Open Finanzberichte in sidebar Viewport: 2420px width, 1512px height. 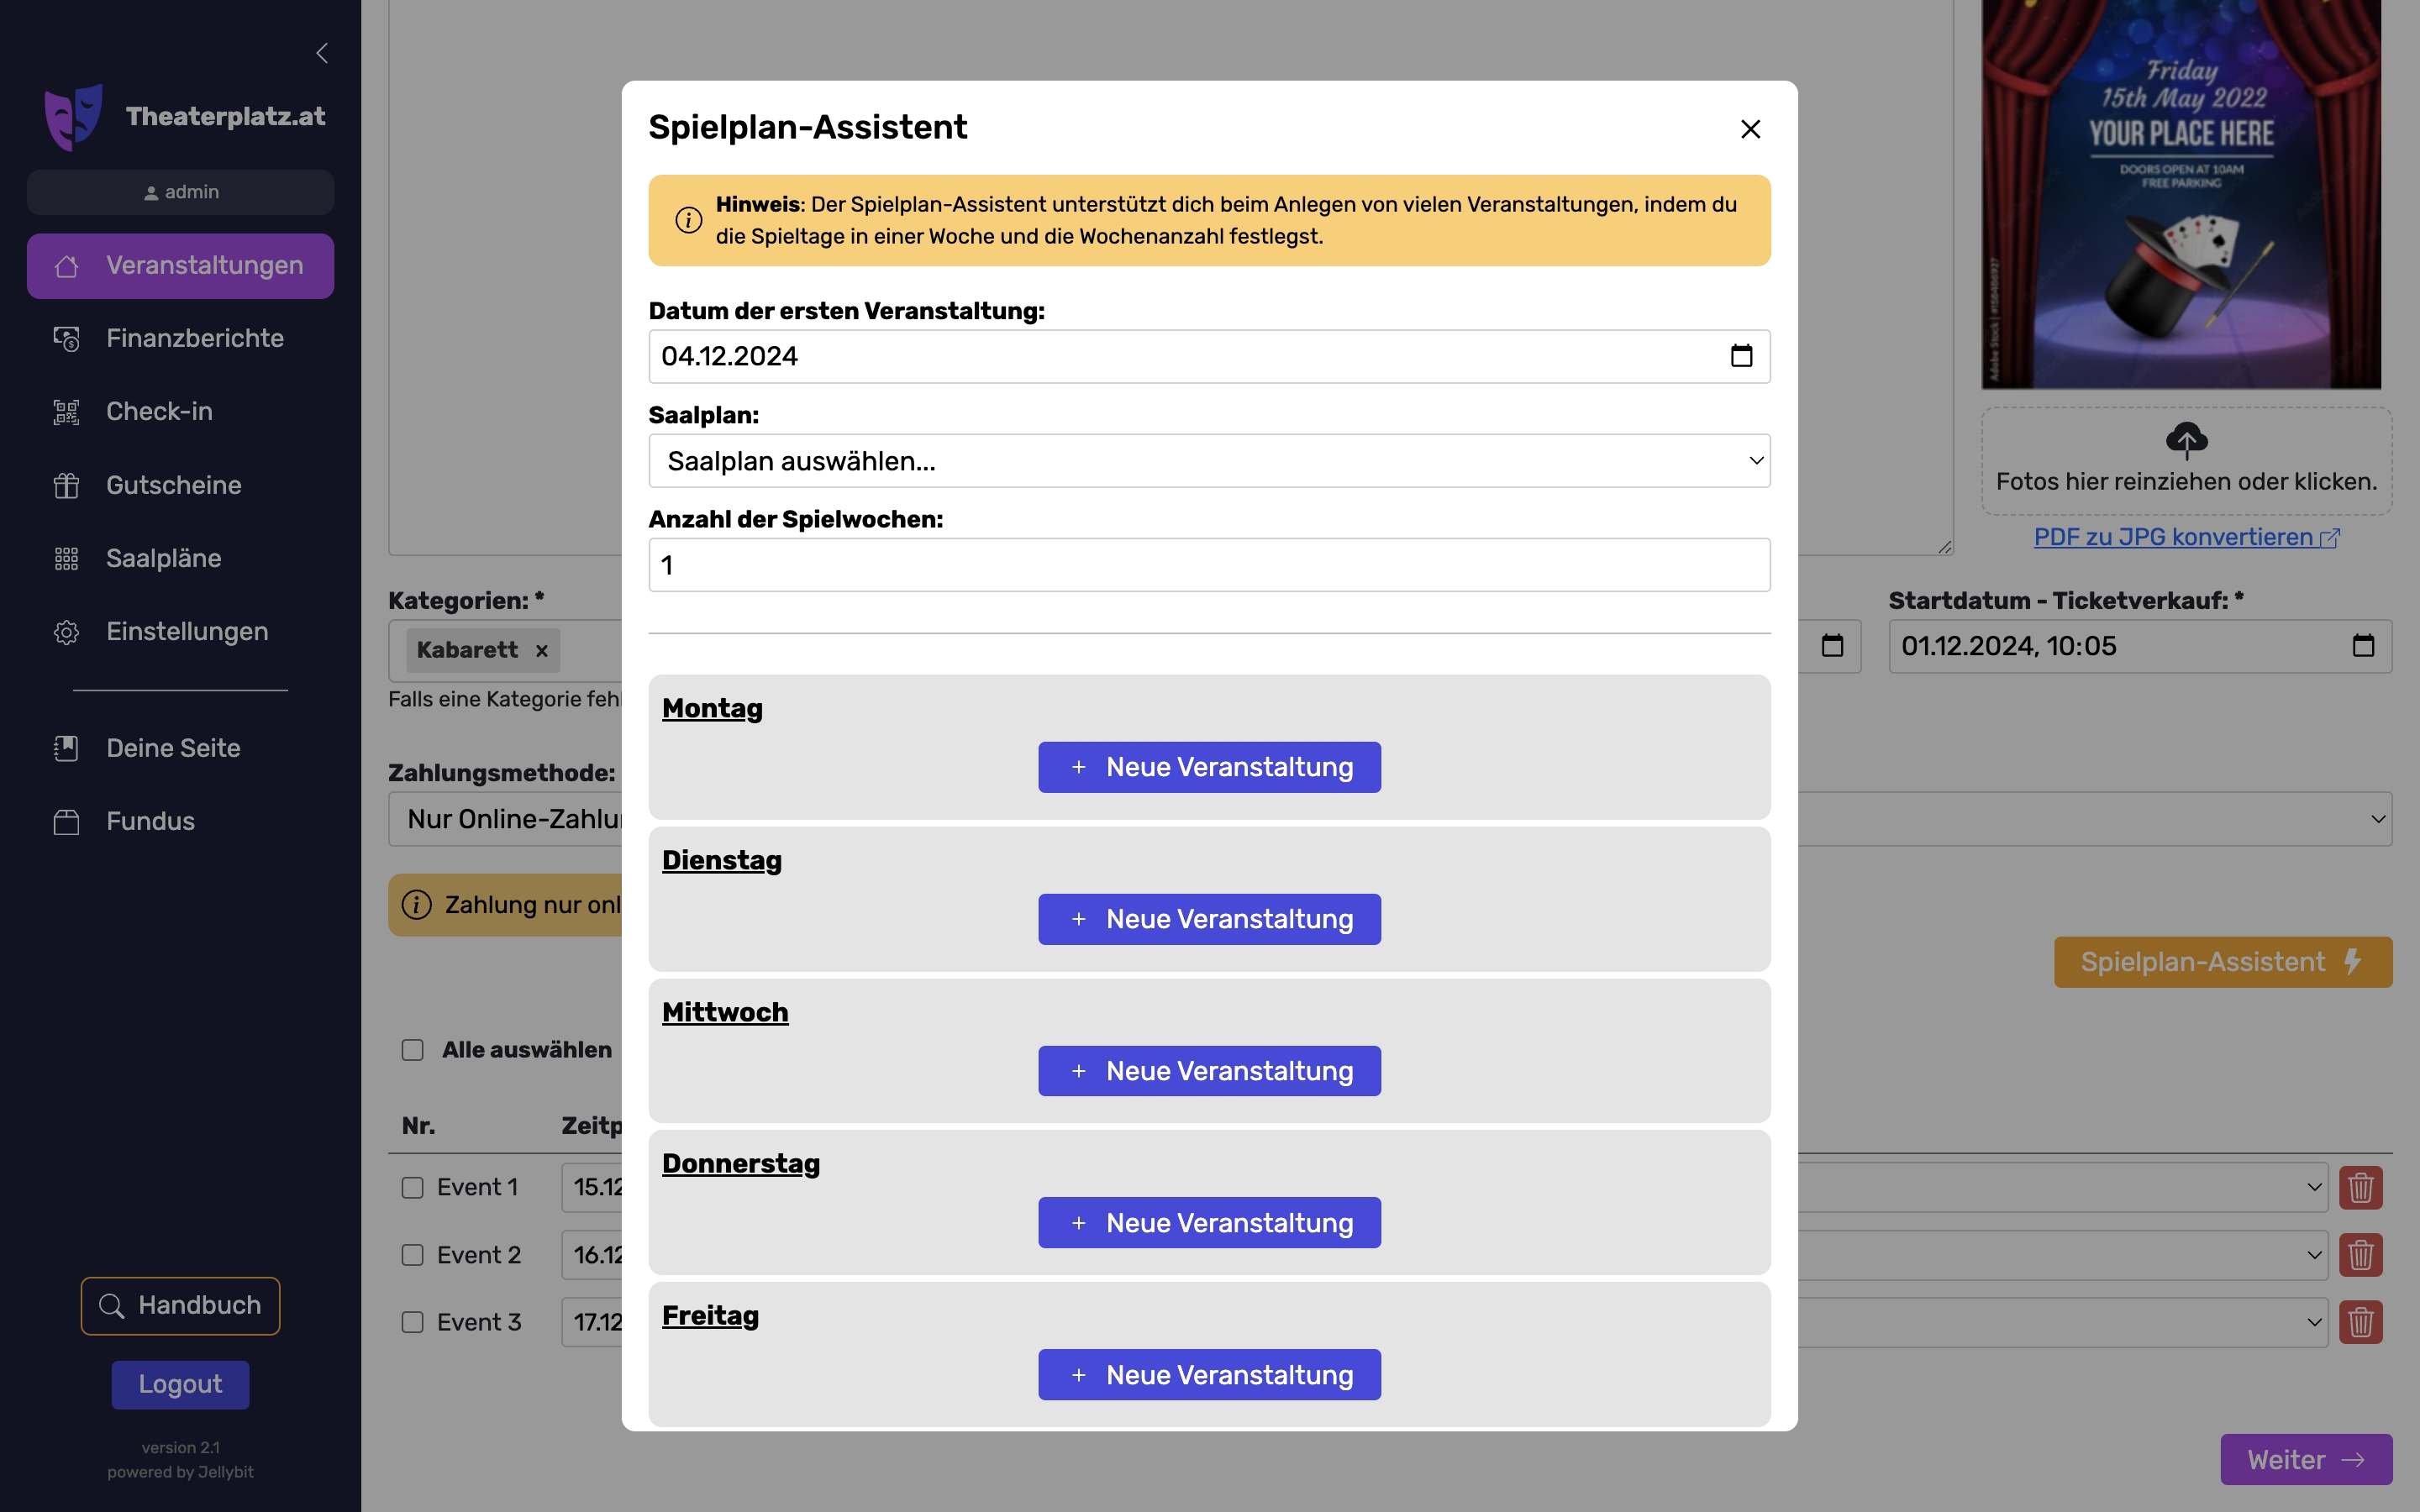195,338
